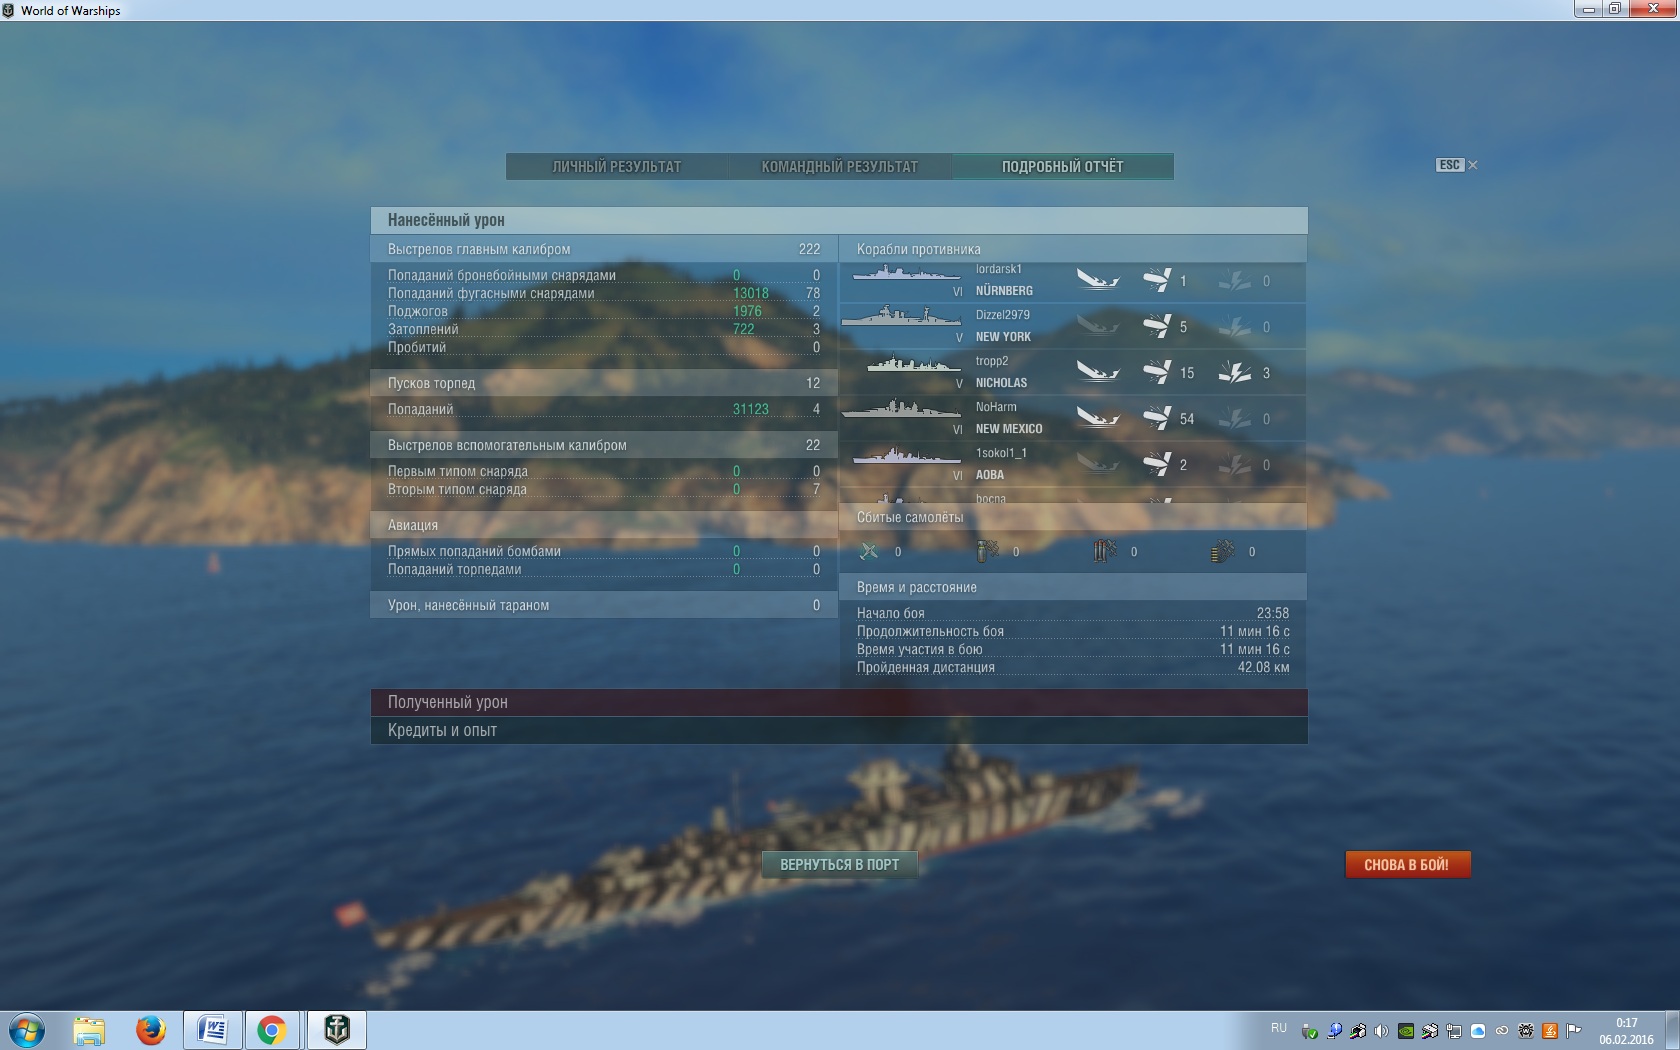Click the Nürnberg ship silhouette icon
Screen dimensions: 1680x1050
(906, 273)
